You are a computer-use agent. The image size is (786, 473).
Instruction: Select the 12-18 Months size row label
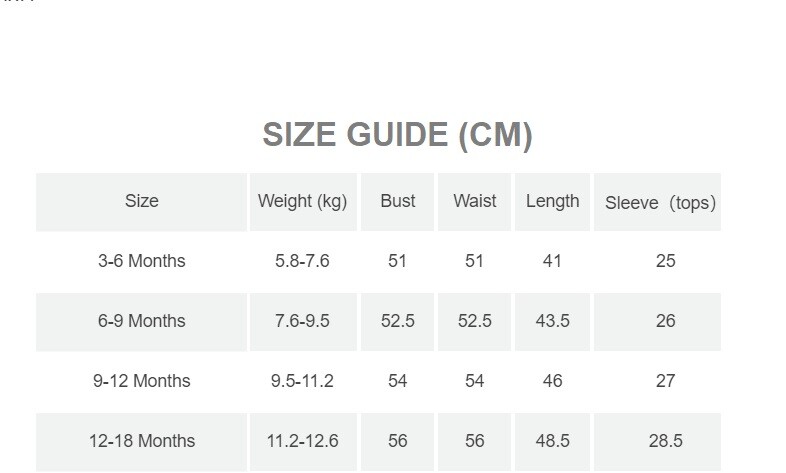(x=141, y=441)
